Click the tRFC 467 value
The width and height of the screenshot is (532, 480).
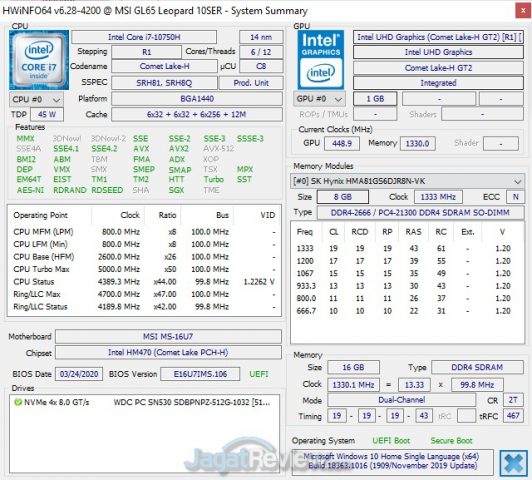pyautogui.click(x=513, y=416)
